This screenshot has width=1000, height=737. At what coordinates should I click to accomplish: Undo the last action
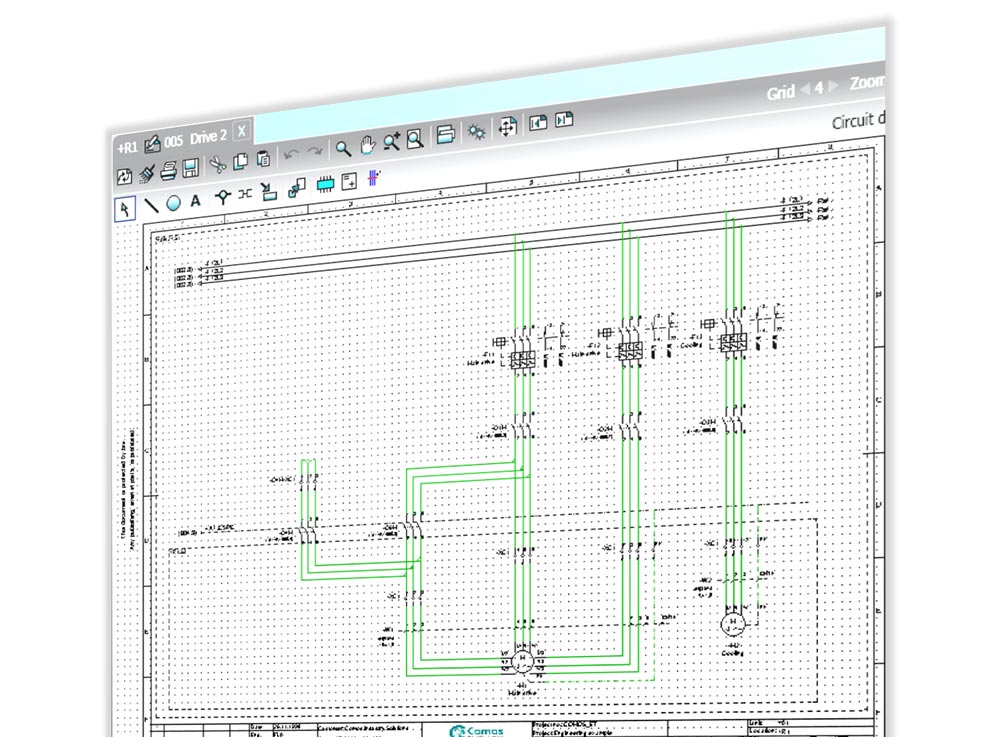[291, 154]
